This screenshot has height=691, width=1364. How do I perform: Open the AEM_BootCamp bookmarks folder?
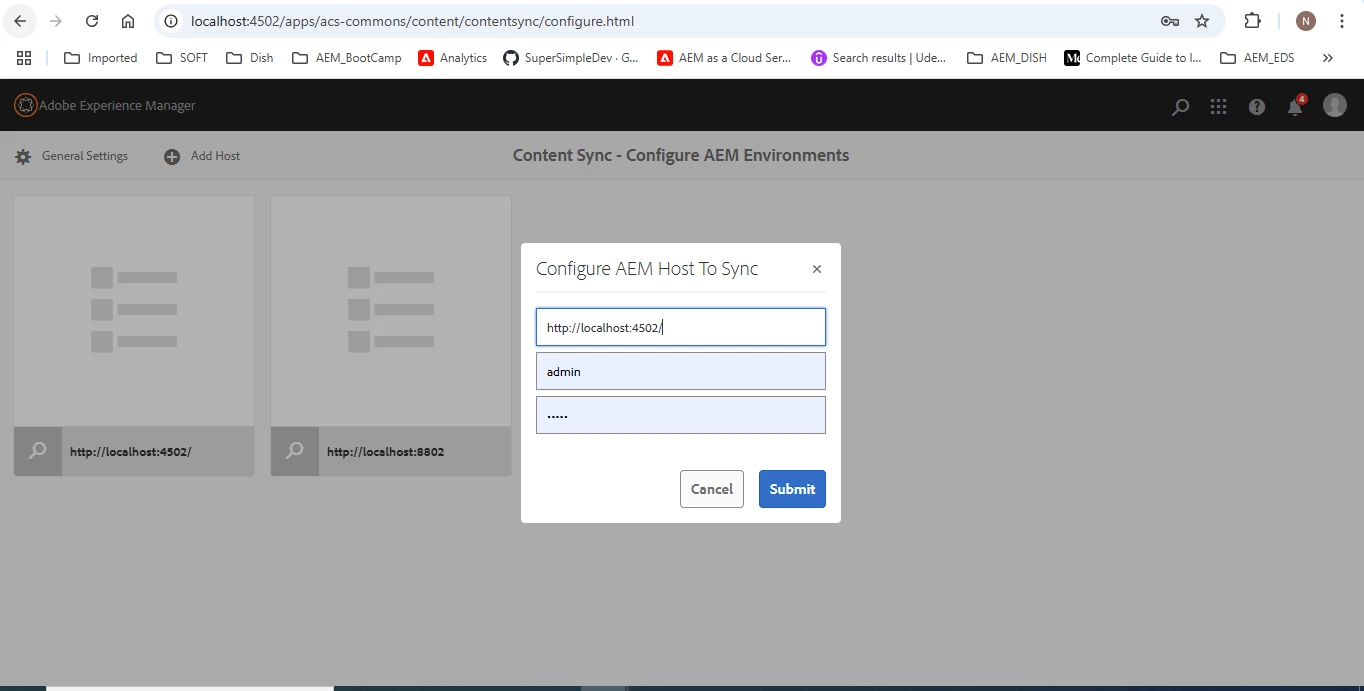pos(346,58)
